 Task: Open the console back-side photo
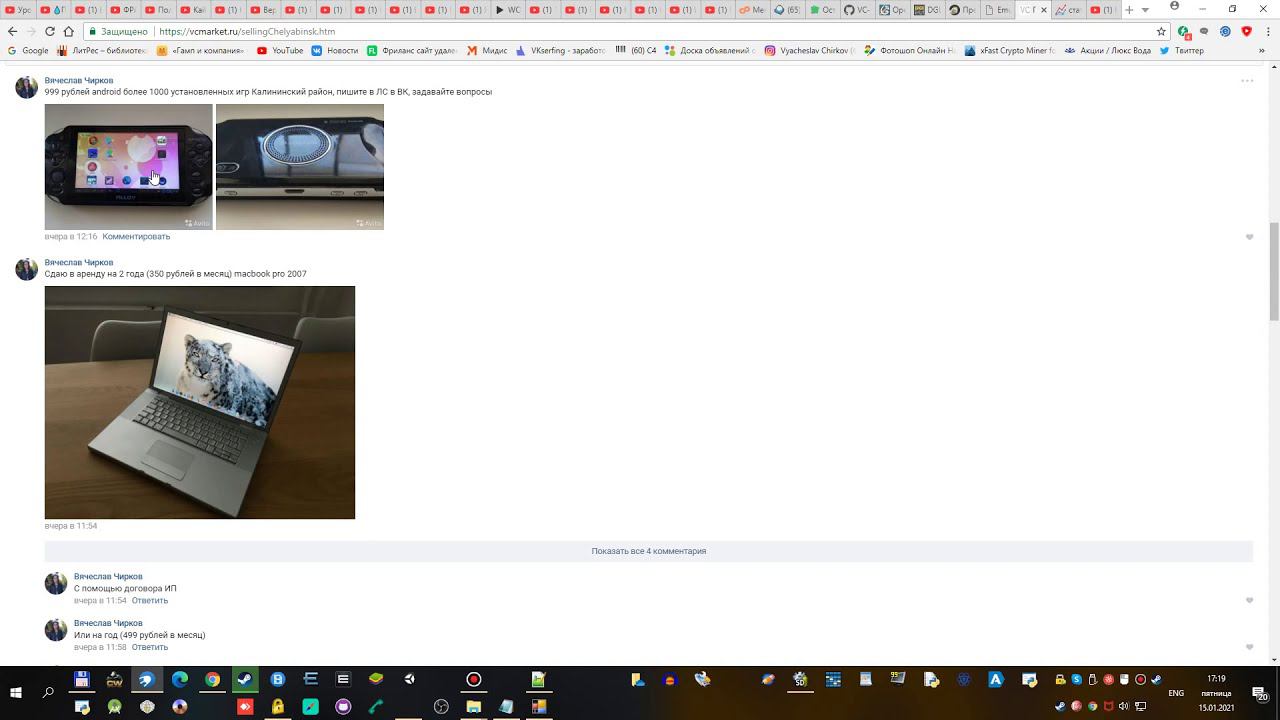[300, 167]
